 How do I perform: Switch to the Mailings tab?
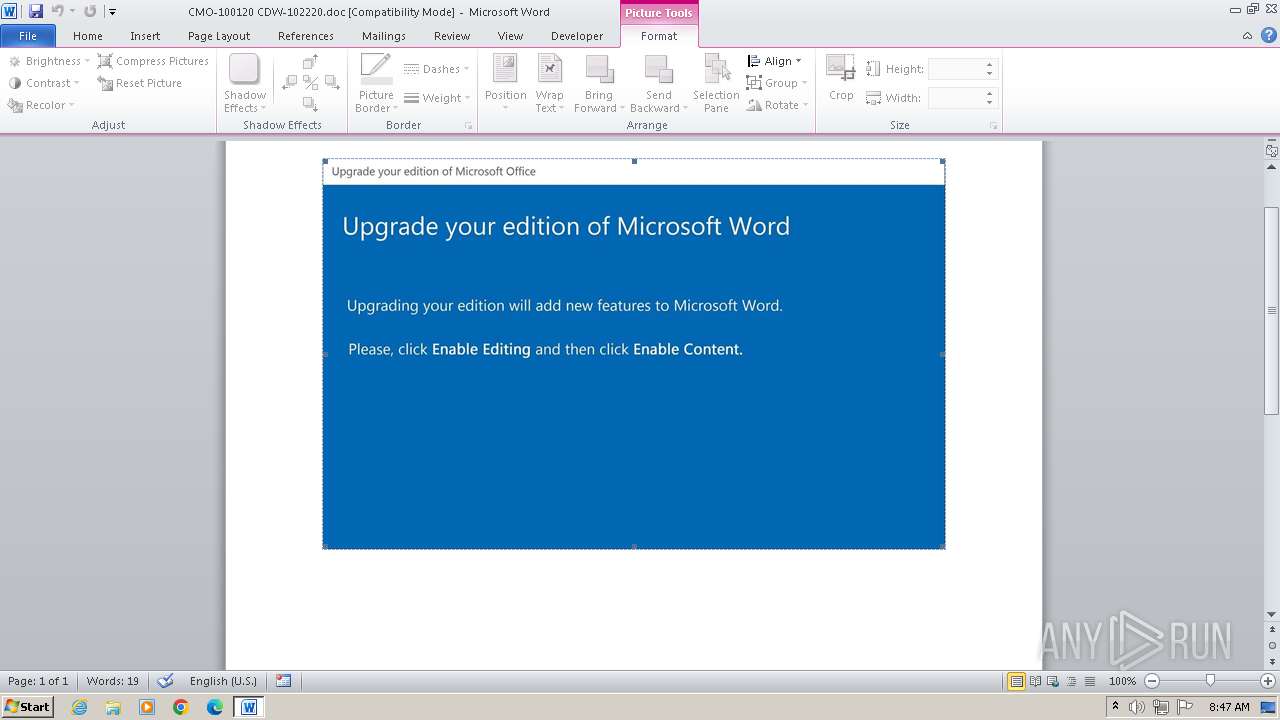(384, 36)
